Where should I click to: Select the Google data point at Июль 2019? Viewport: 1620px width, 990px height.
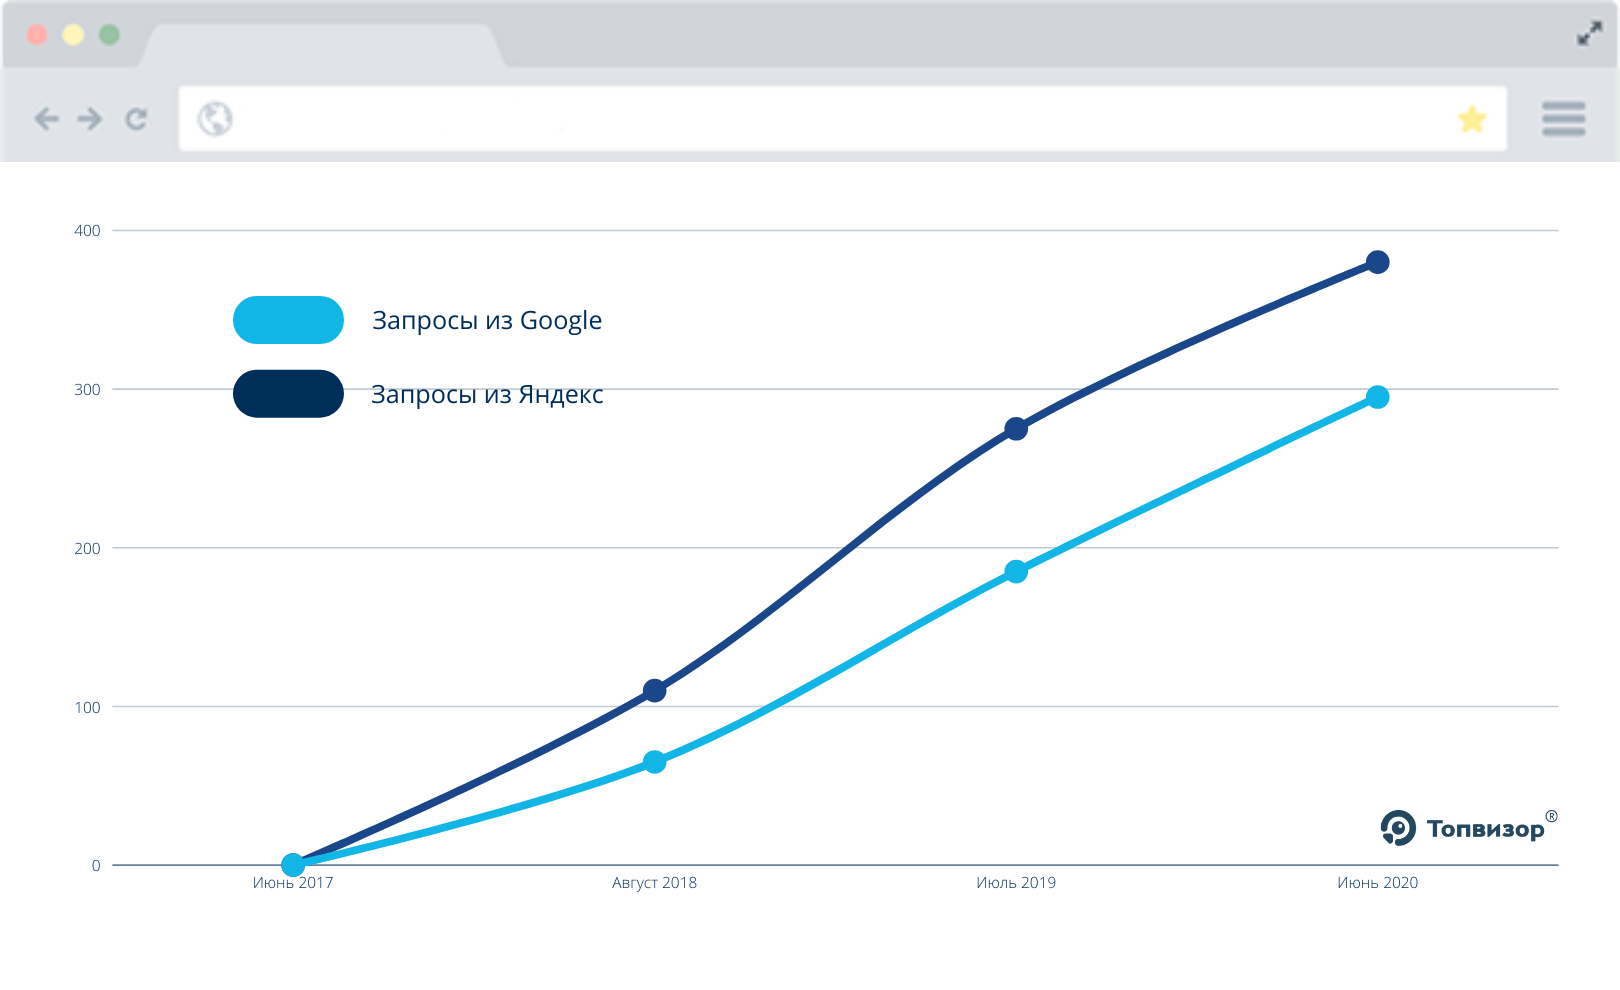[1016, 572]
